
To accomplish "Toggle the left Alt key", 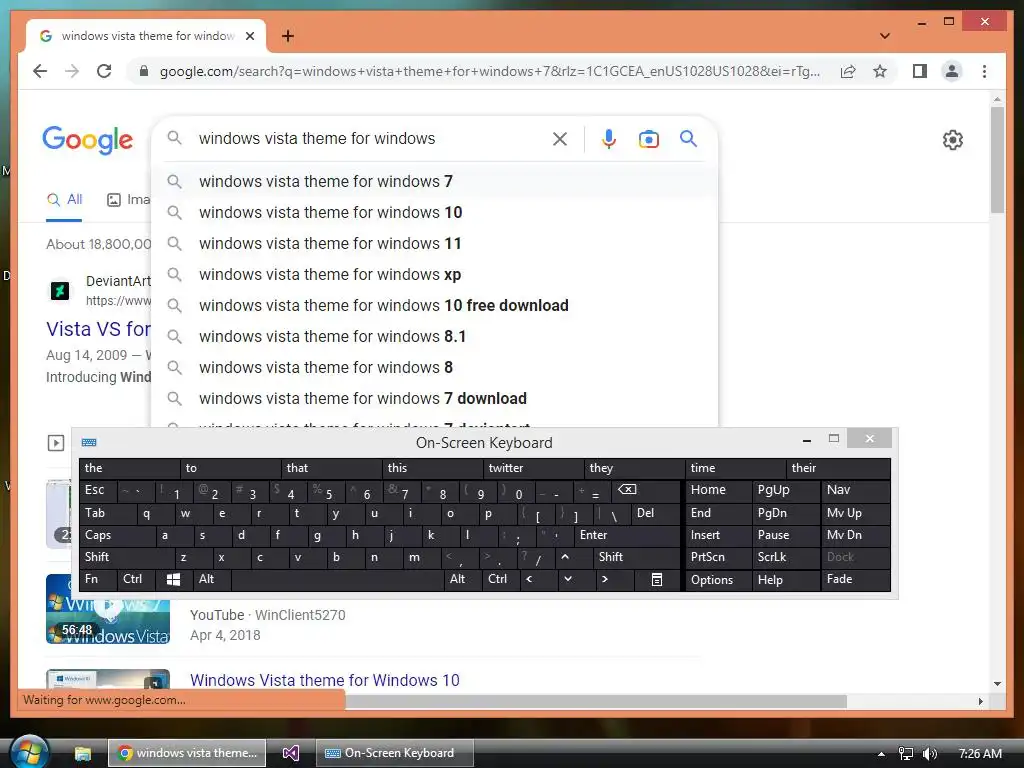I will coord(212,579).
